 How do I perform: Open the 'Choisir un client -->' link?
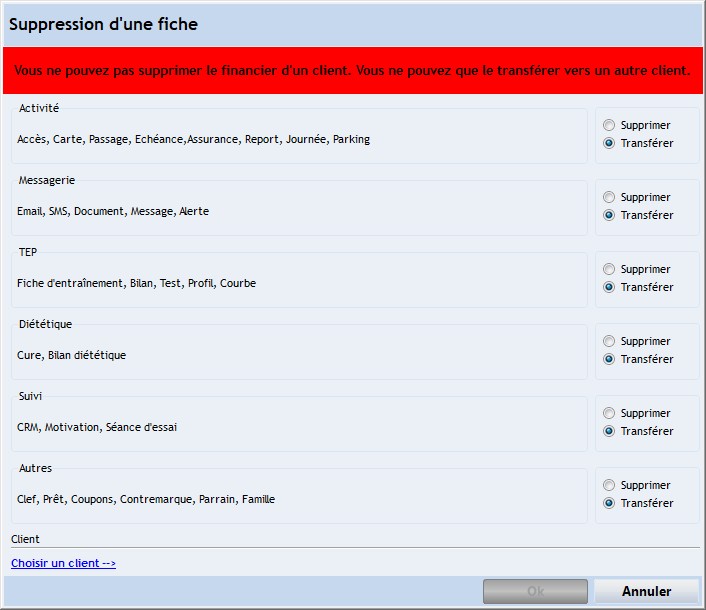point(63,563)
